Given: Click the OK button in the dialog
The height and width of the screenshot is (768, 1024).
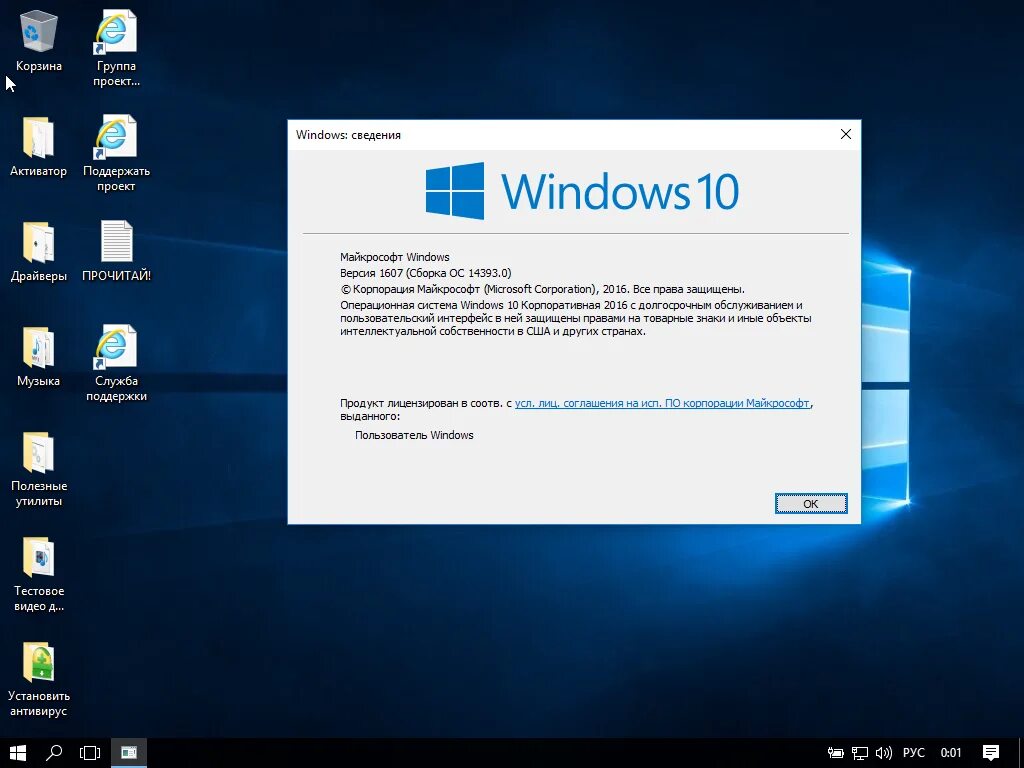Looking at the screenshot, I should [811, 504].
